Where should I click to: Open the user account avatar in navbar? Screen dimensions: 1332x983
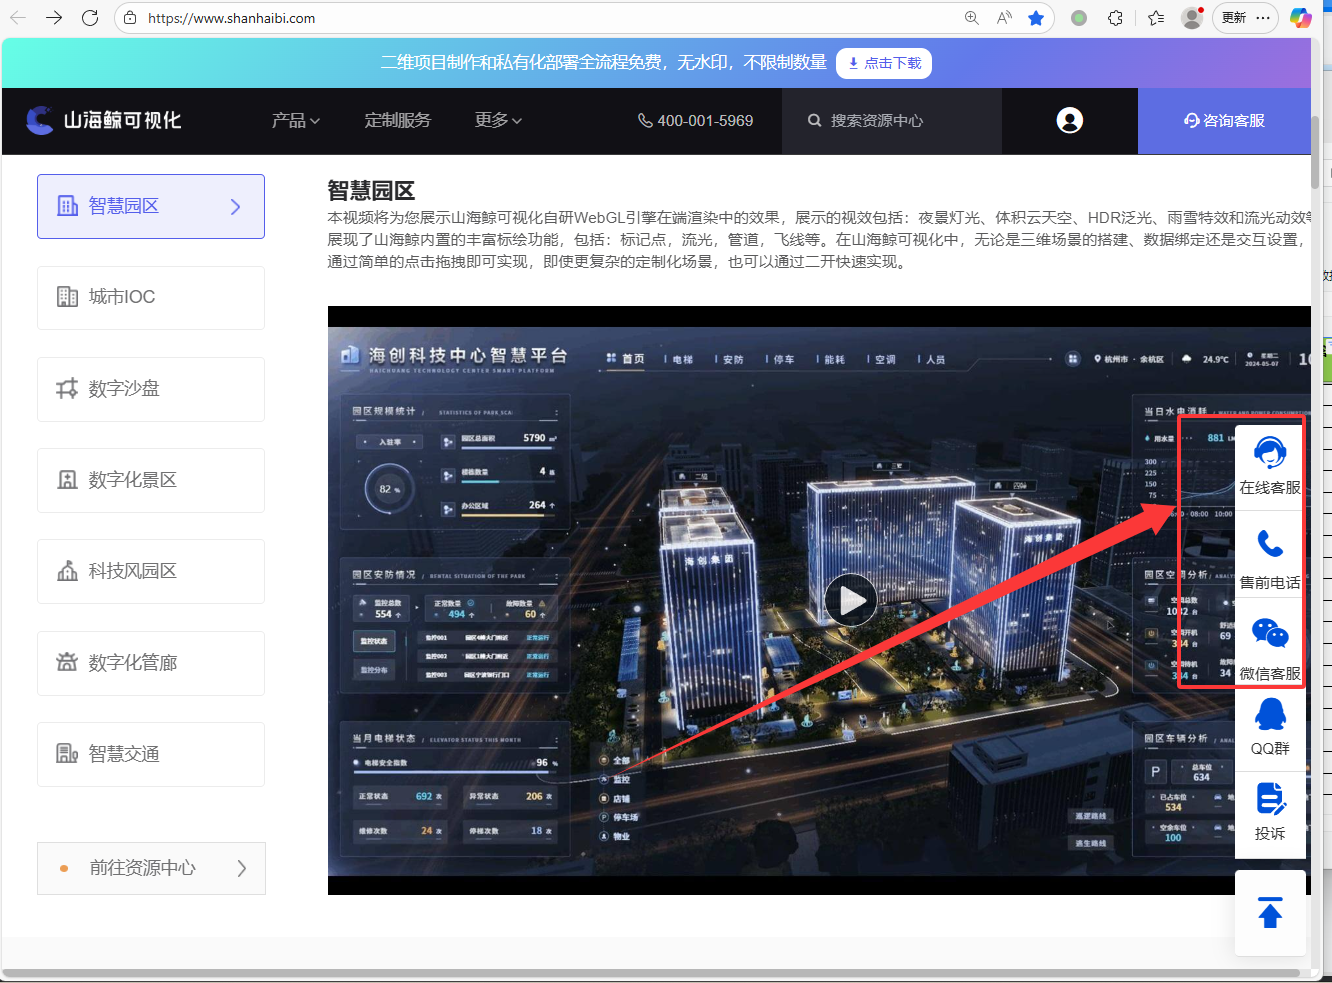(x=1070, y=120)
